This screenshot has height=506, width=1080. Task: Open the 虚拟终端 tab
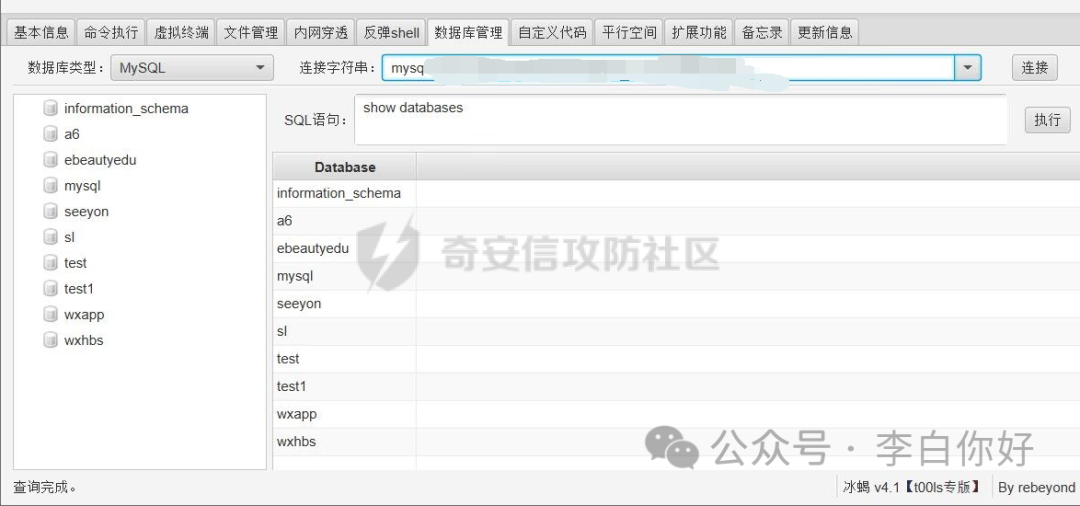pyautogui.click(x=181, y=32)
